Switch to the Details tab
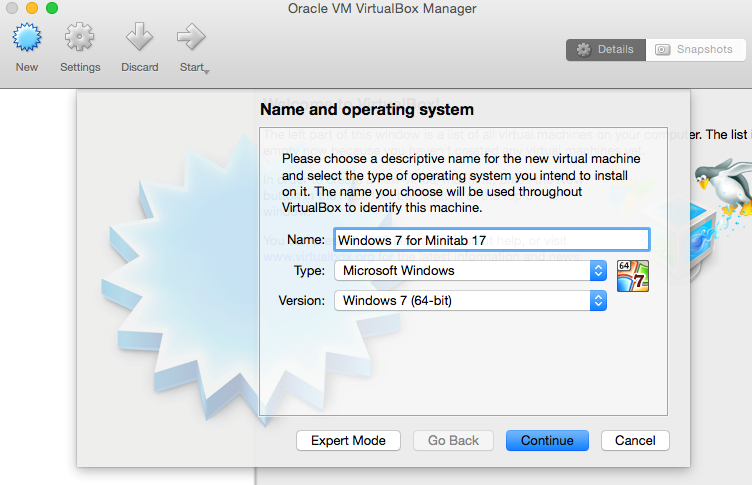Screen dimensions: 752x485 606,49
